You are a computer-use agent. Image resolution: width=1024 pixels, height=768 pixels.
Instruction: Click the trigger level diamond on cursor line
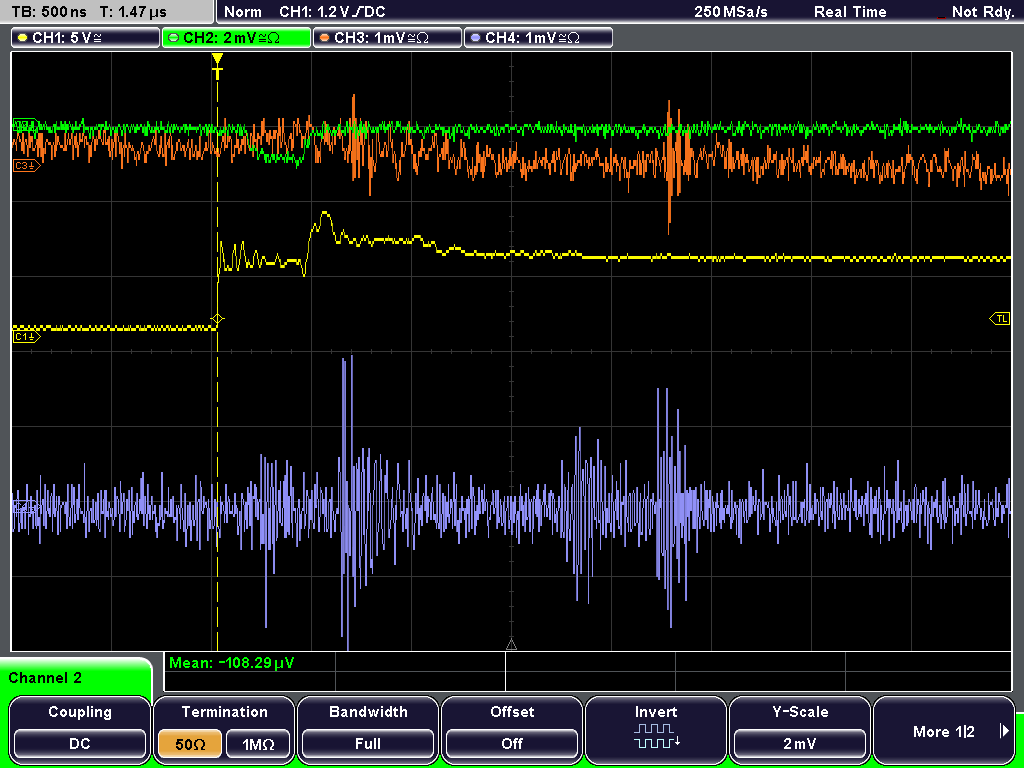[x=217, y=319]
